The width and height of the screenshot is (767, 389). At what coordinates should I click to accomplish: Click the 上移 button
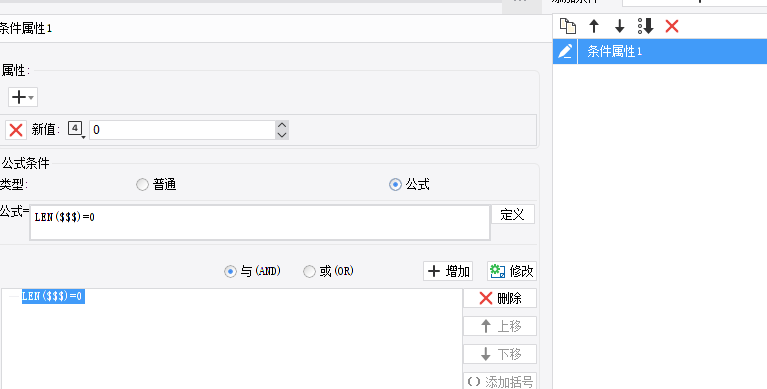[500, 326]
